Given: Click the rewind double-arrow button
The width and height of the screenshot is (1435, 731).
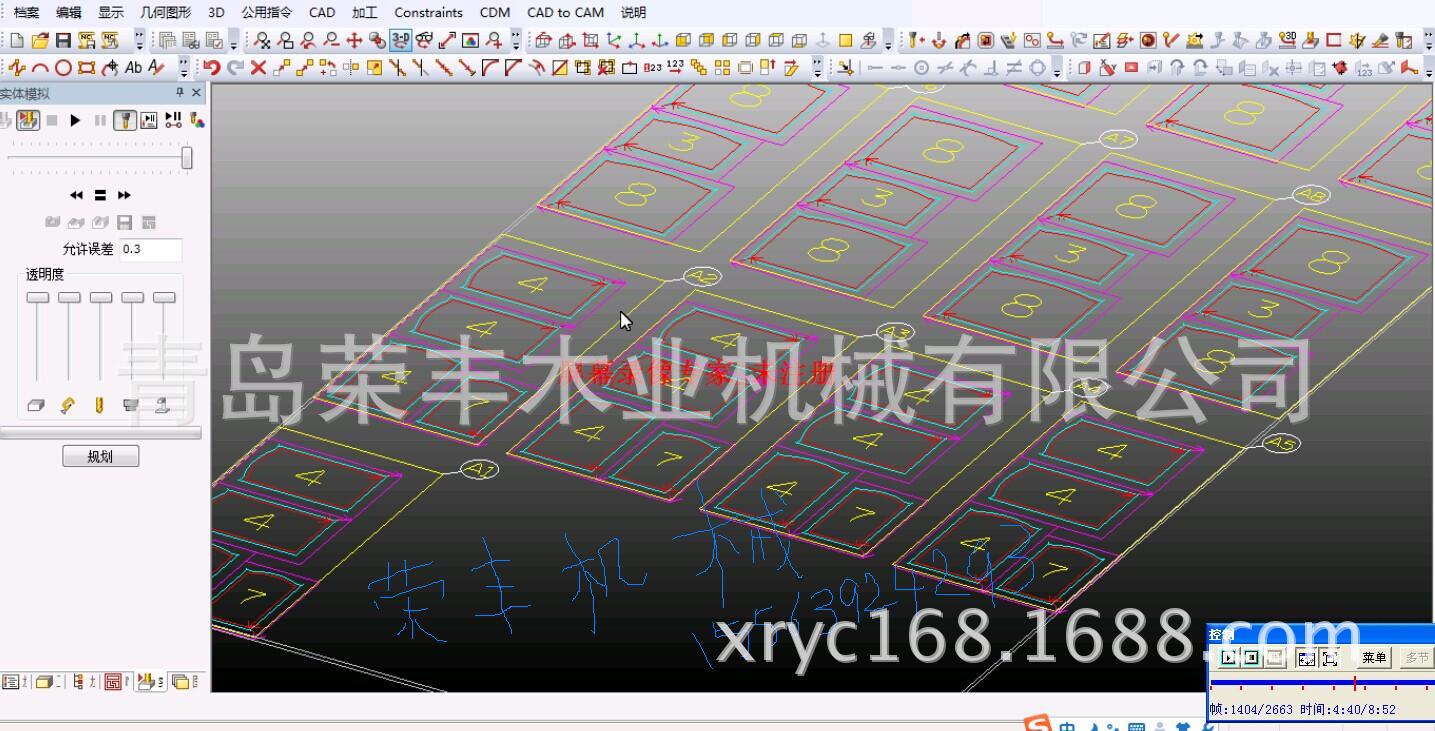Looking at the screenshot, I should (x=76, y=195).
